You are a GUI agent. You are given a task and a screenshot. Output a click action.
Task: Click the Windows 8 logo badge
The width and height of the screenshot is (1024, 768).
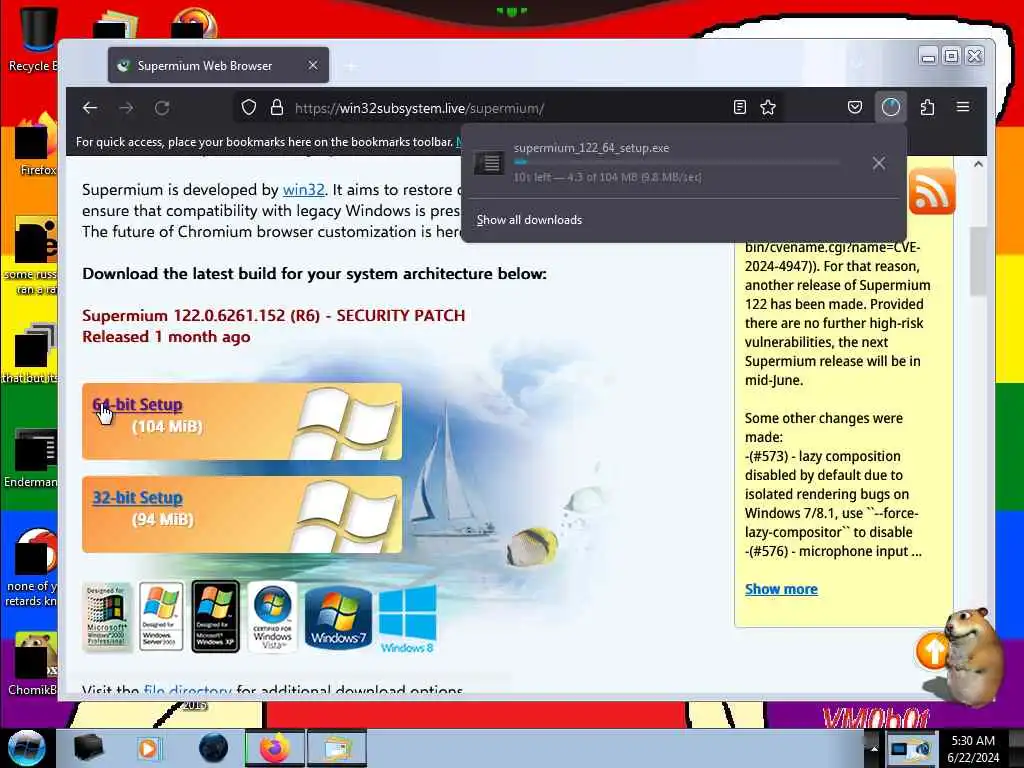coord(408,619)
